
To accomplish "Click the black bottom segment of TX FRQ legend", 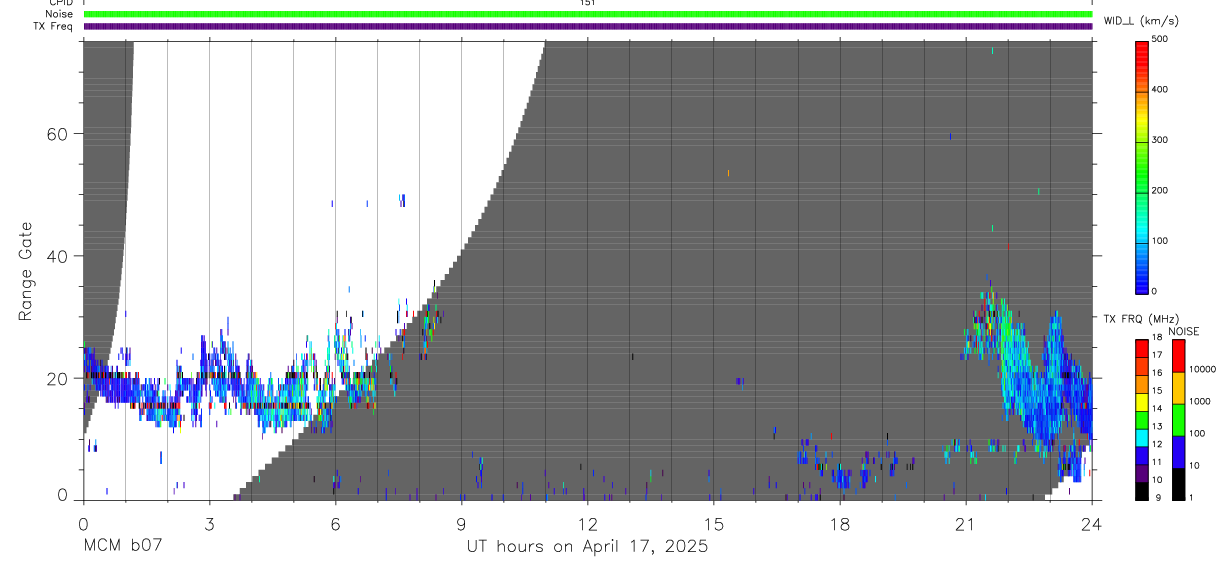I will point(1142,491).
